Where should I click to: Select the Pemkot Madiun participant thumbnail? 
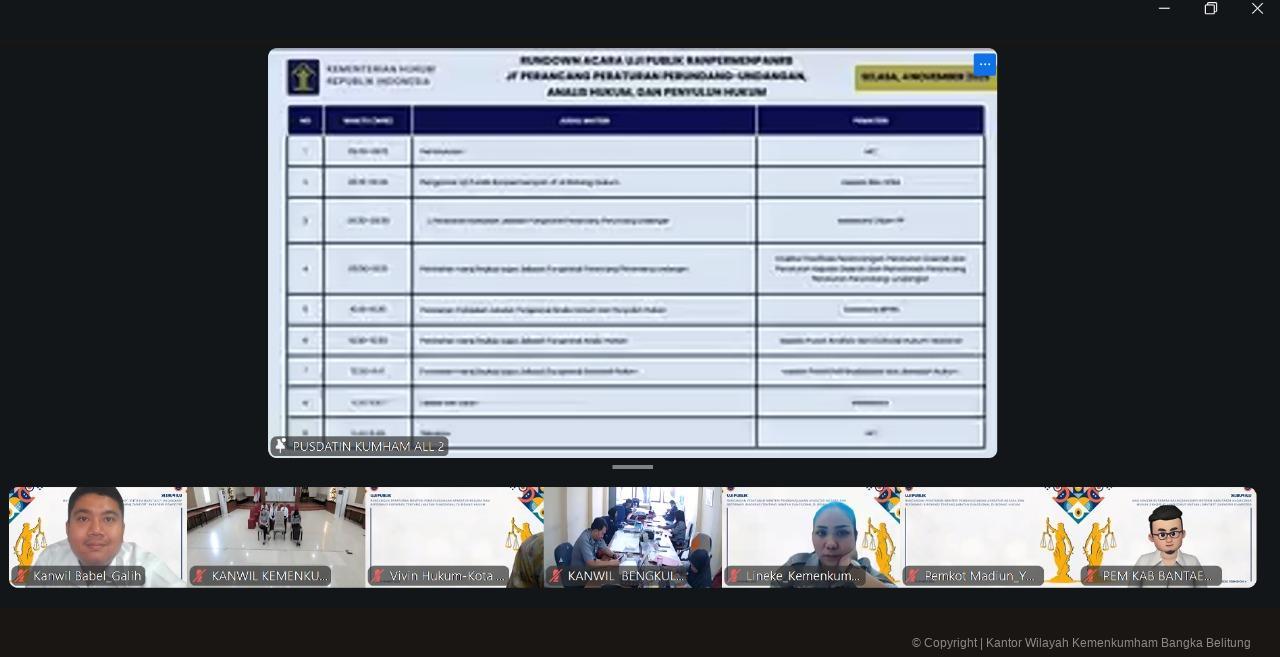coord(989,530)
